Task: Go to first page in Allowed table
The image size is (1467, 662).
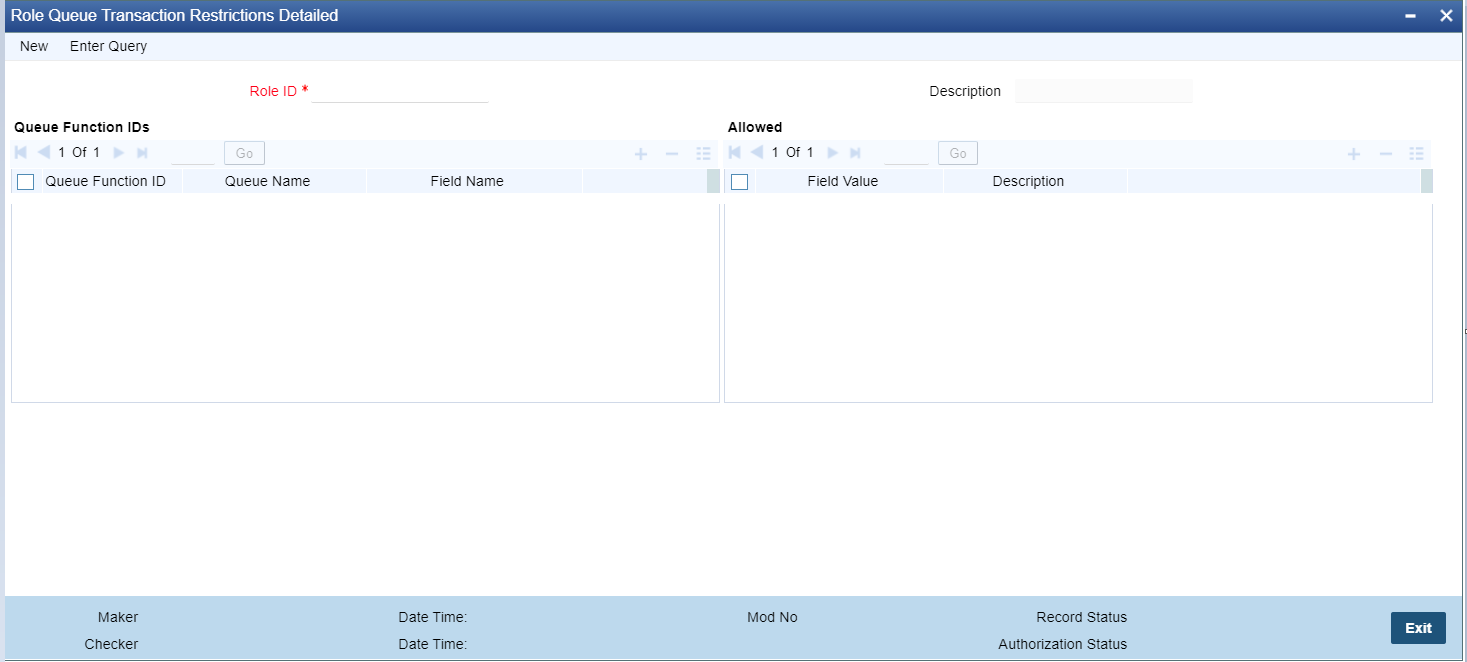Action: pyautogui.click(x=735, y=153)
